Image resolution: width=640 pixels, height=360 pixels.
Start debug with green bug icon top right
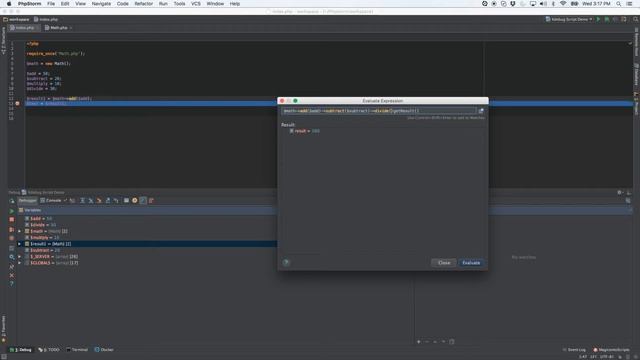[607, 19]
